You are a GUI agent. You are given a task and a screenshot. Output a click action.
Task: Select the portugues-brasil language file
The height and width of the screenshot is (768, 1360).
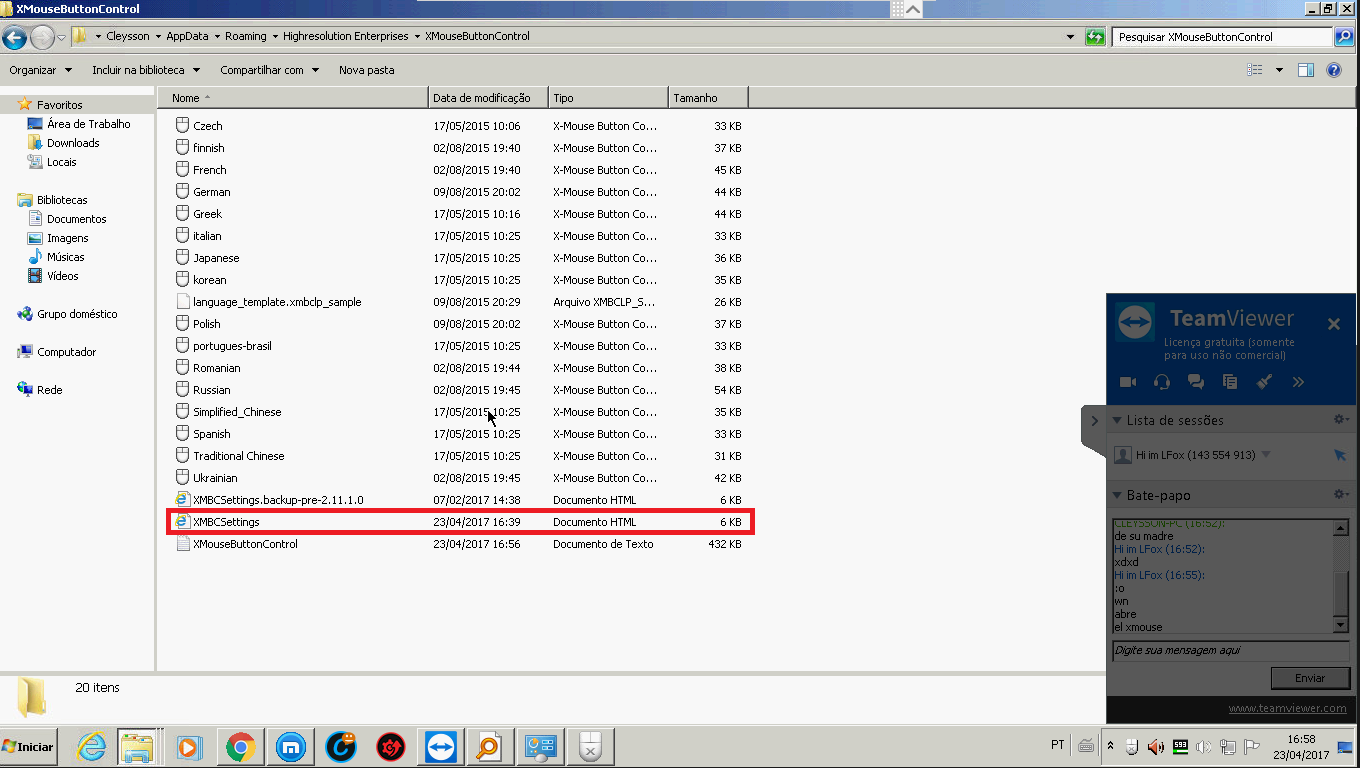pyautogui.click(x=460, y=346)
